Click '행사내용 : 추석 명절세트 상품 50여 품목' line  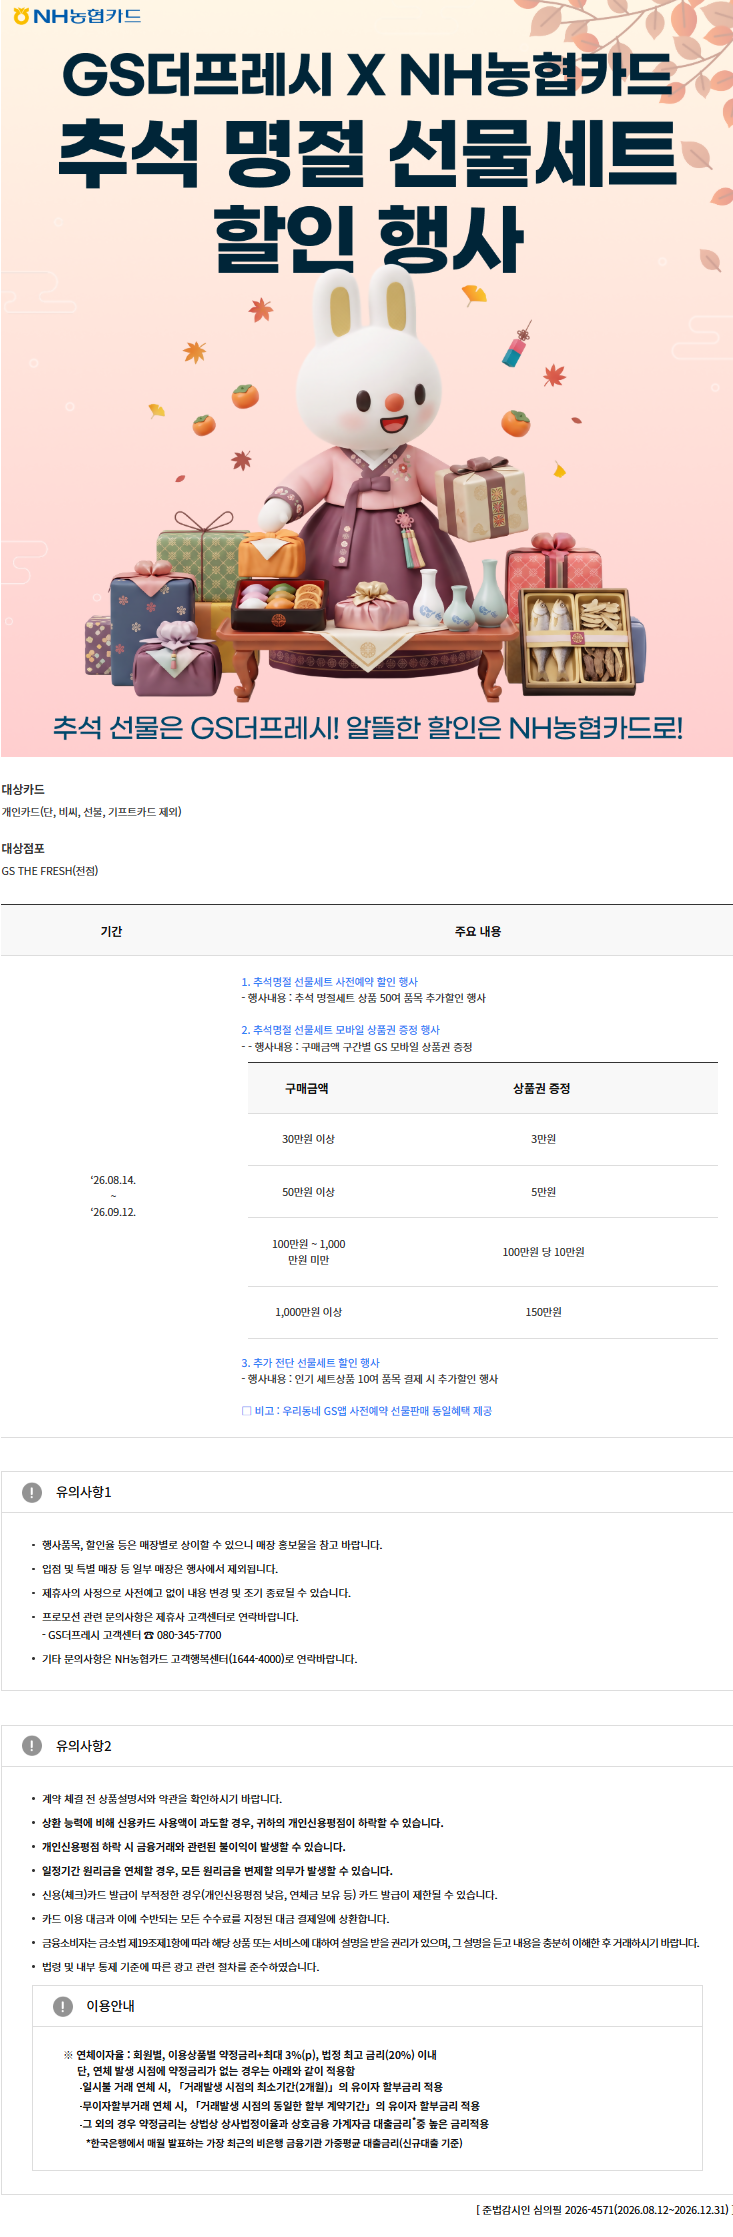[x=364, y=998]
